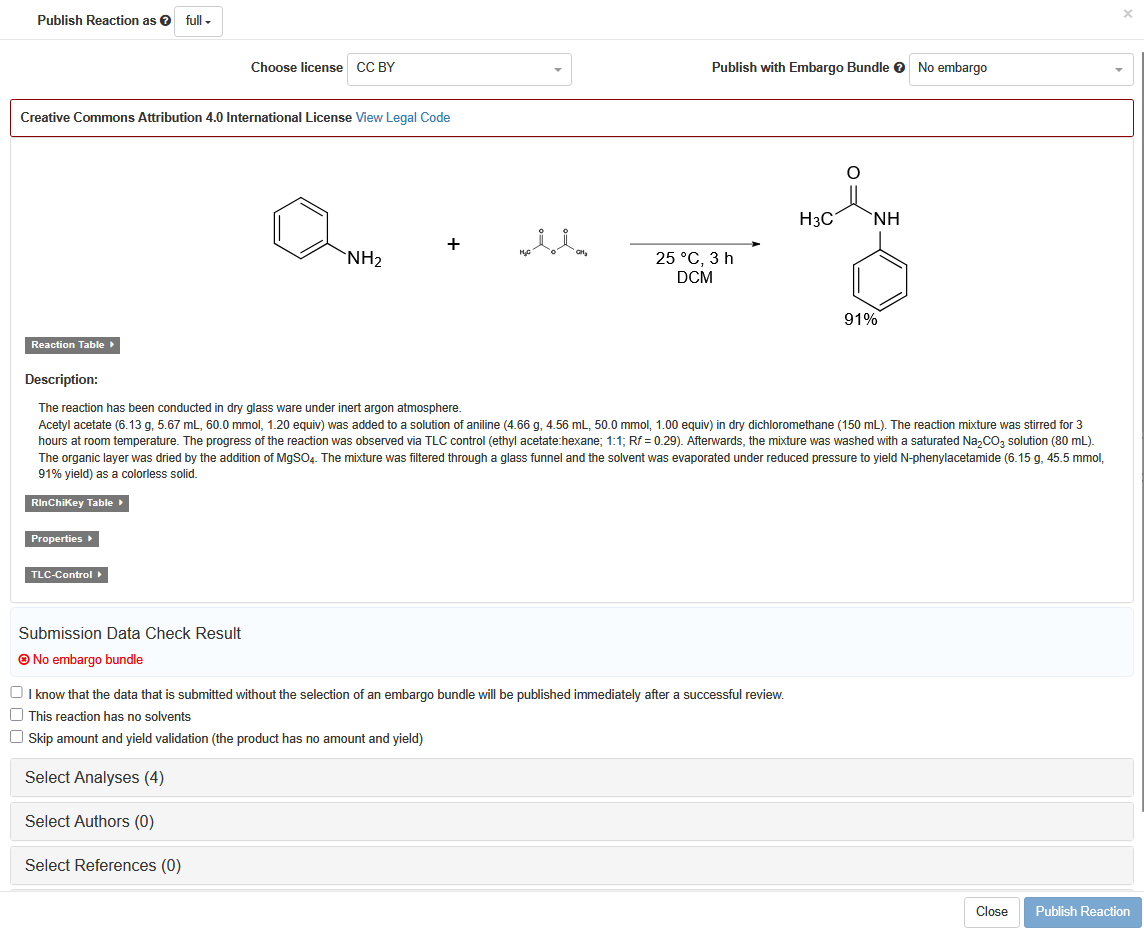Click the help icon next to Embargo Bundle
This screenshot has height=928, width=1144.
tap(899, 68)
